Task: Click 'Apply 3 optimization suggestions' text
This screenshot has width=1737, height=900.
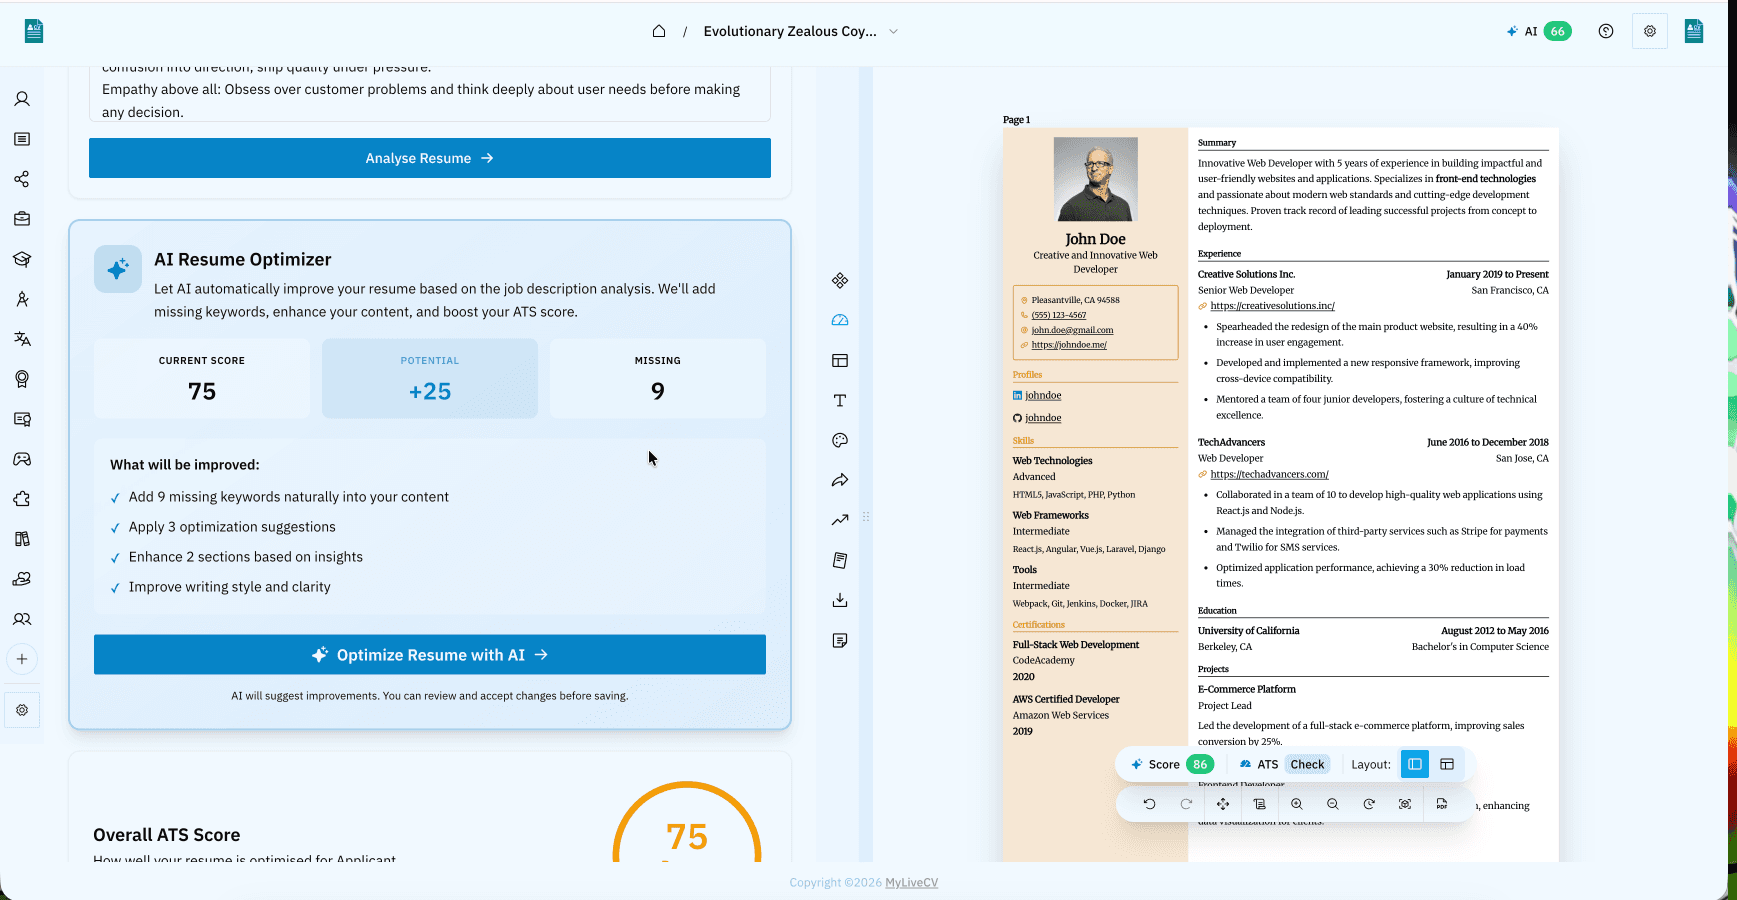Action: 232,527
